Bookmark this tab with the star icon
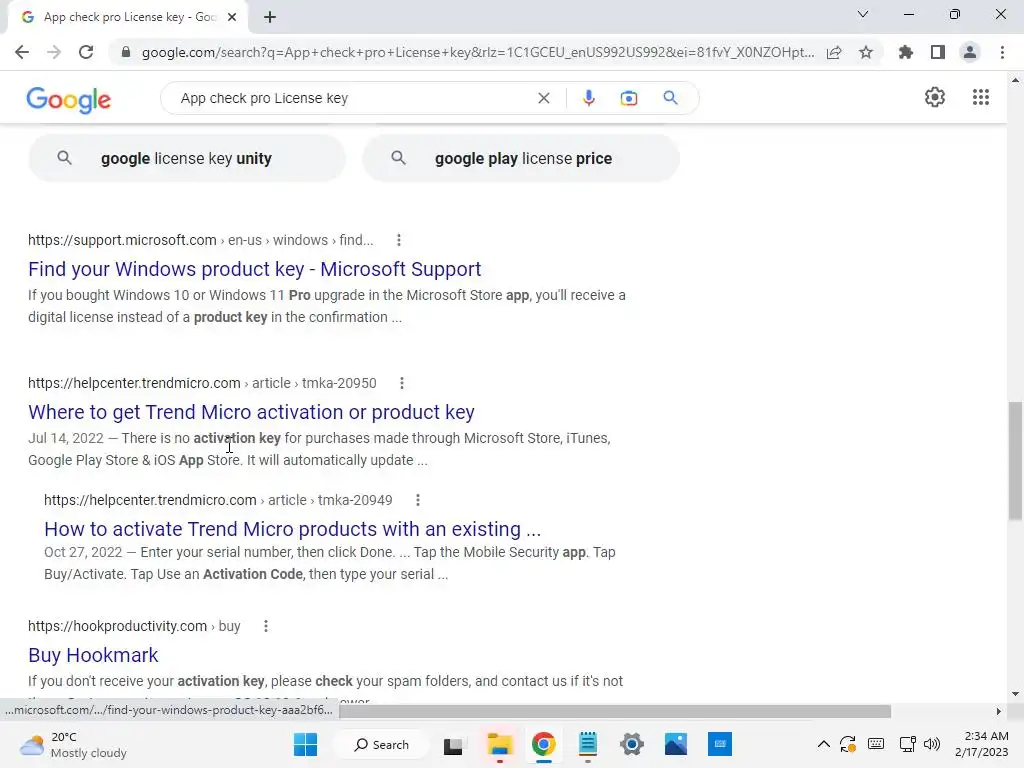Image resolution: width=1024 pixels, height=768 pixels. coord(866,52)
